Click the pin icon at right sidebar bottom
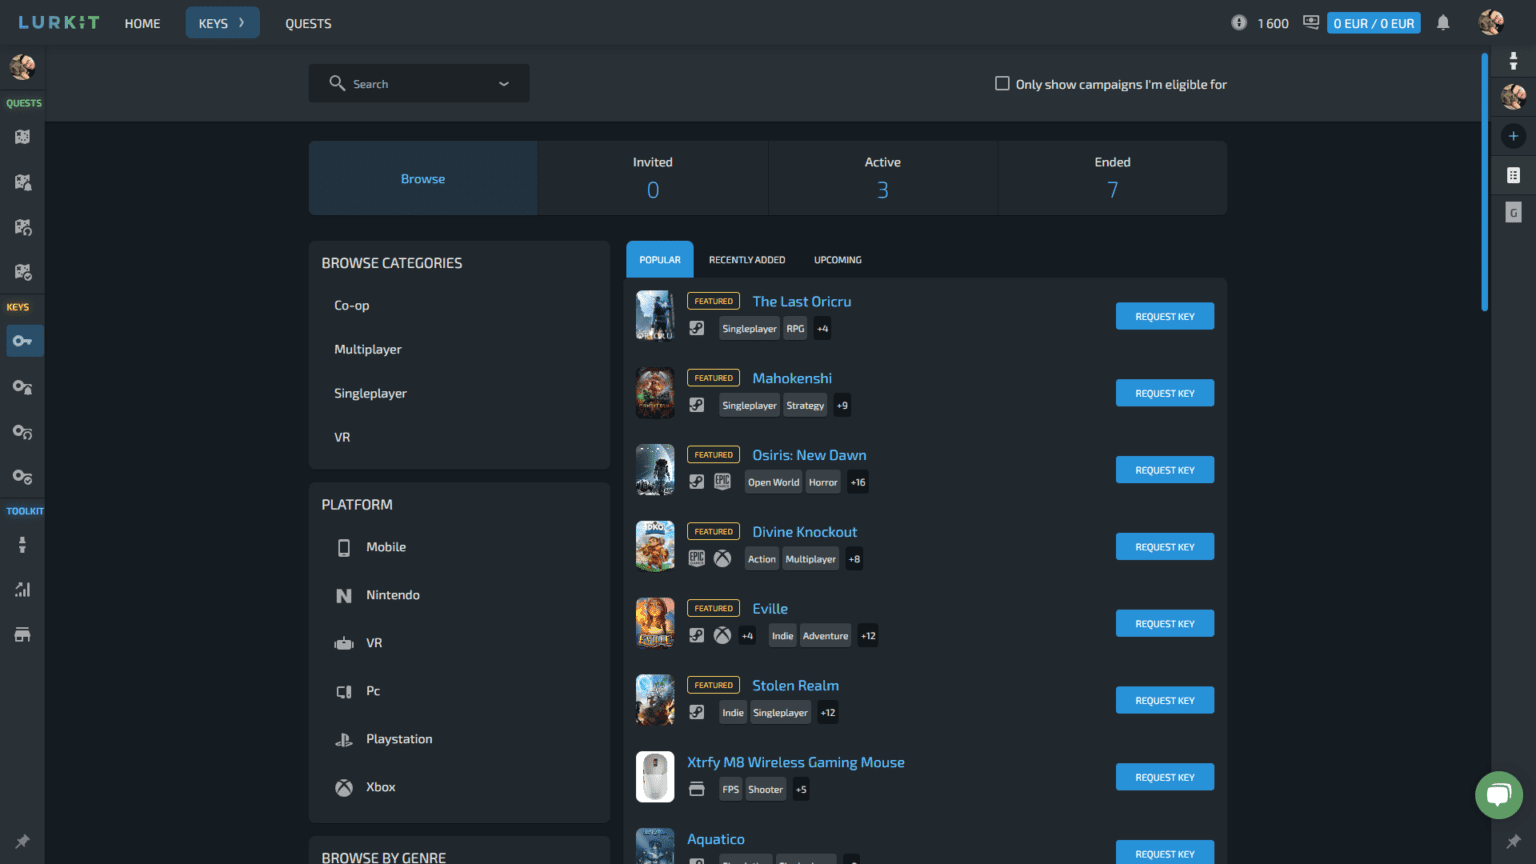1536x864 pixels. click(x=1513, y=842)
